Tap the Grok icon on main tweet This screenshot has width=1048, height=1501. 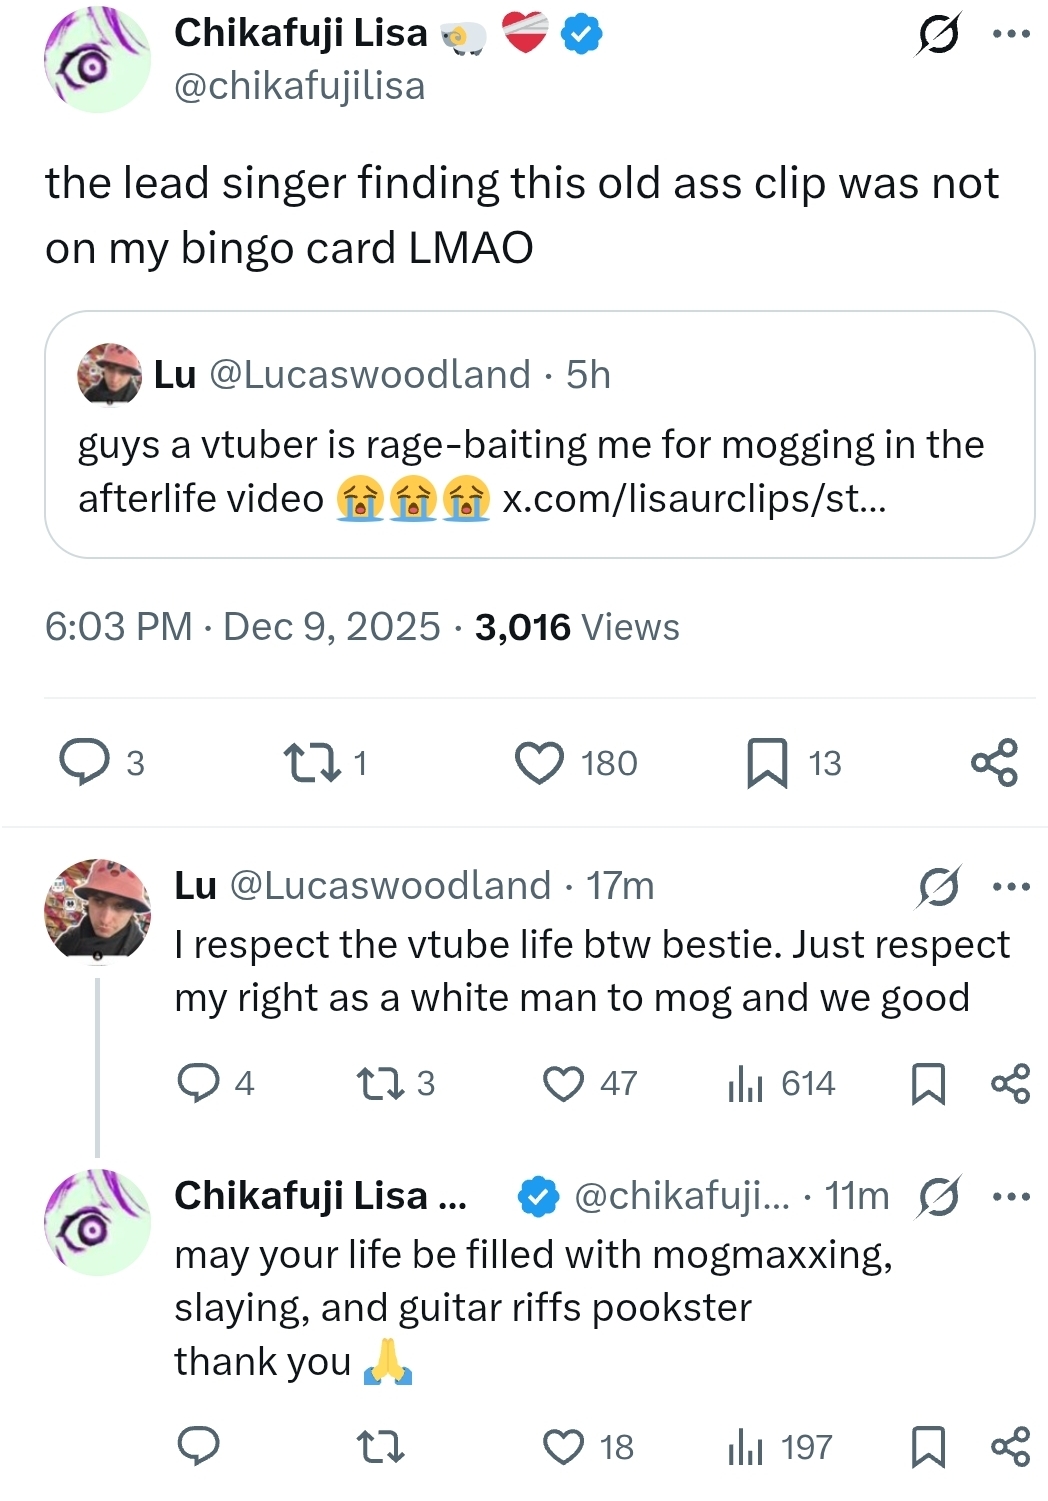click(x=938, y=34)
